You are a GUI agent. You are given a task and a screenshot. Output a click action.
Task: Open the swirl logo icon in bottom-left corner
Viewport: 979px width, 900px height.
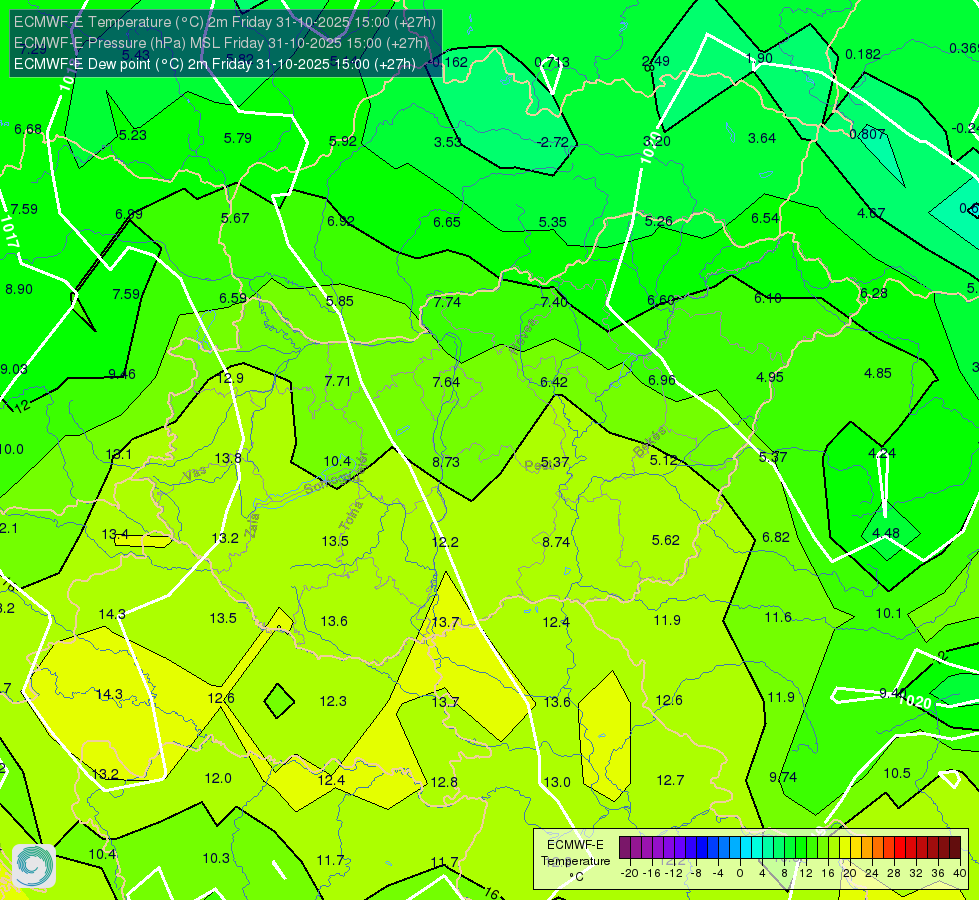pos(34,865)
